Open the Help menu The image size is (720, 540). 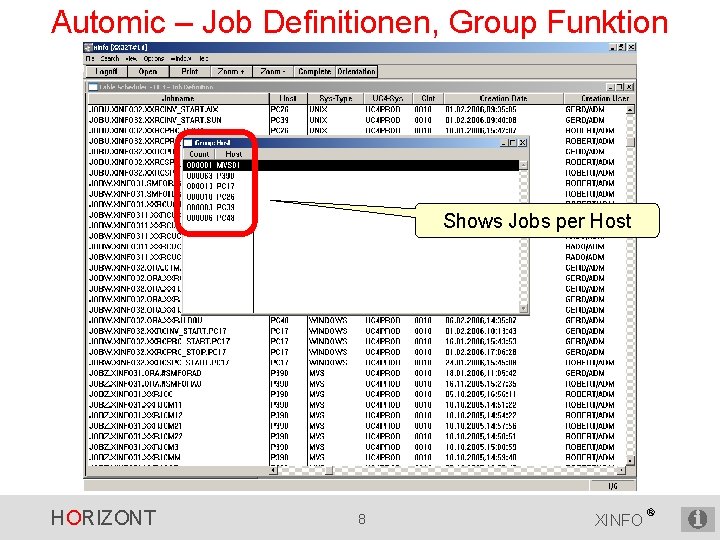(x=203, y=59)
